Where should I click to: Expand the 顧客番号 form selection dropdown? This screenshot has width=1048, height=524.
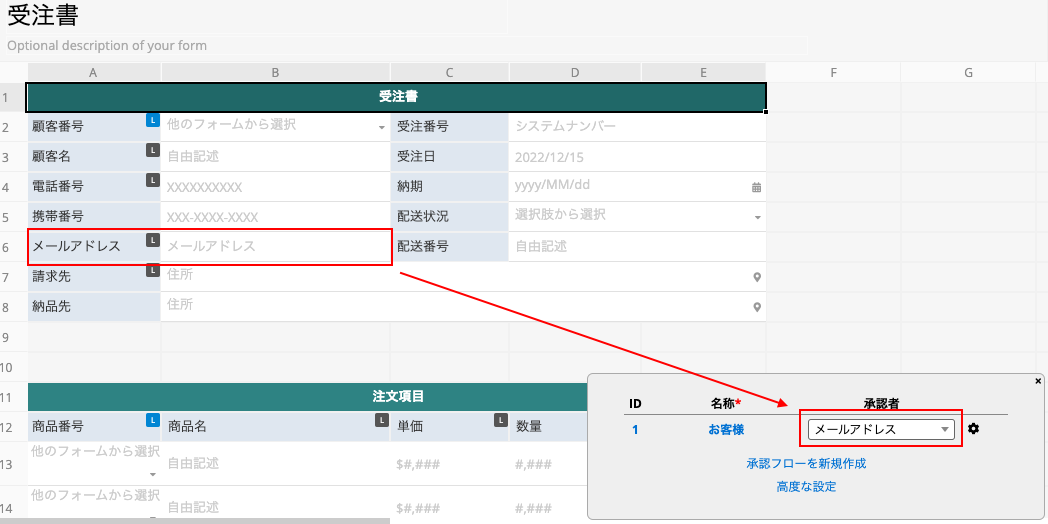click(x=381, y=128)
